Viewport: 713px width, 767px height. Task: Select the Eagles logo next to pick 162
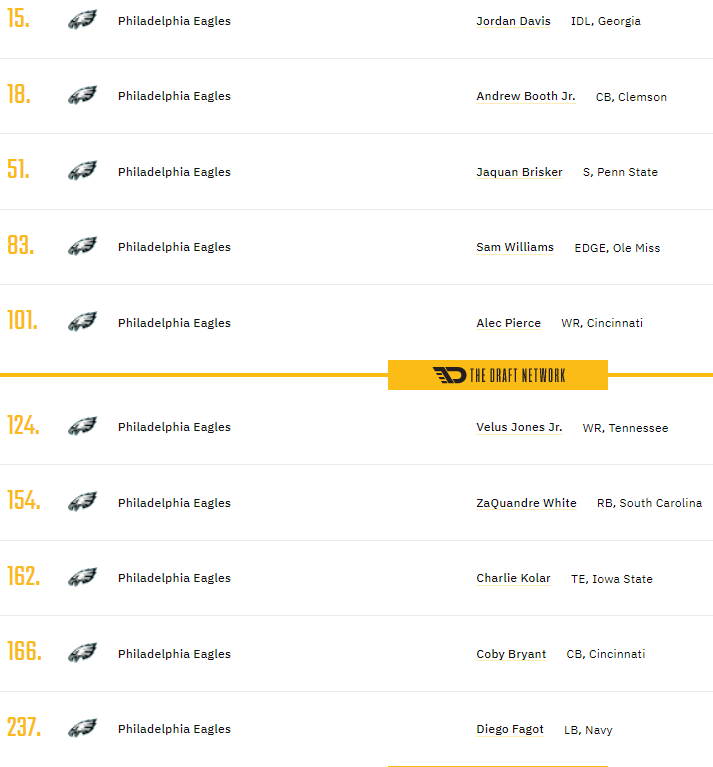pos(82,577)
